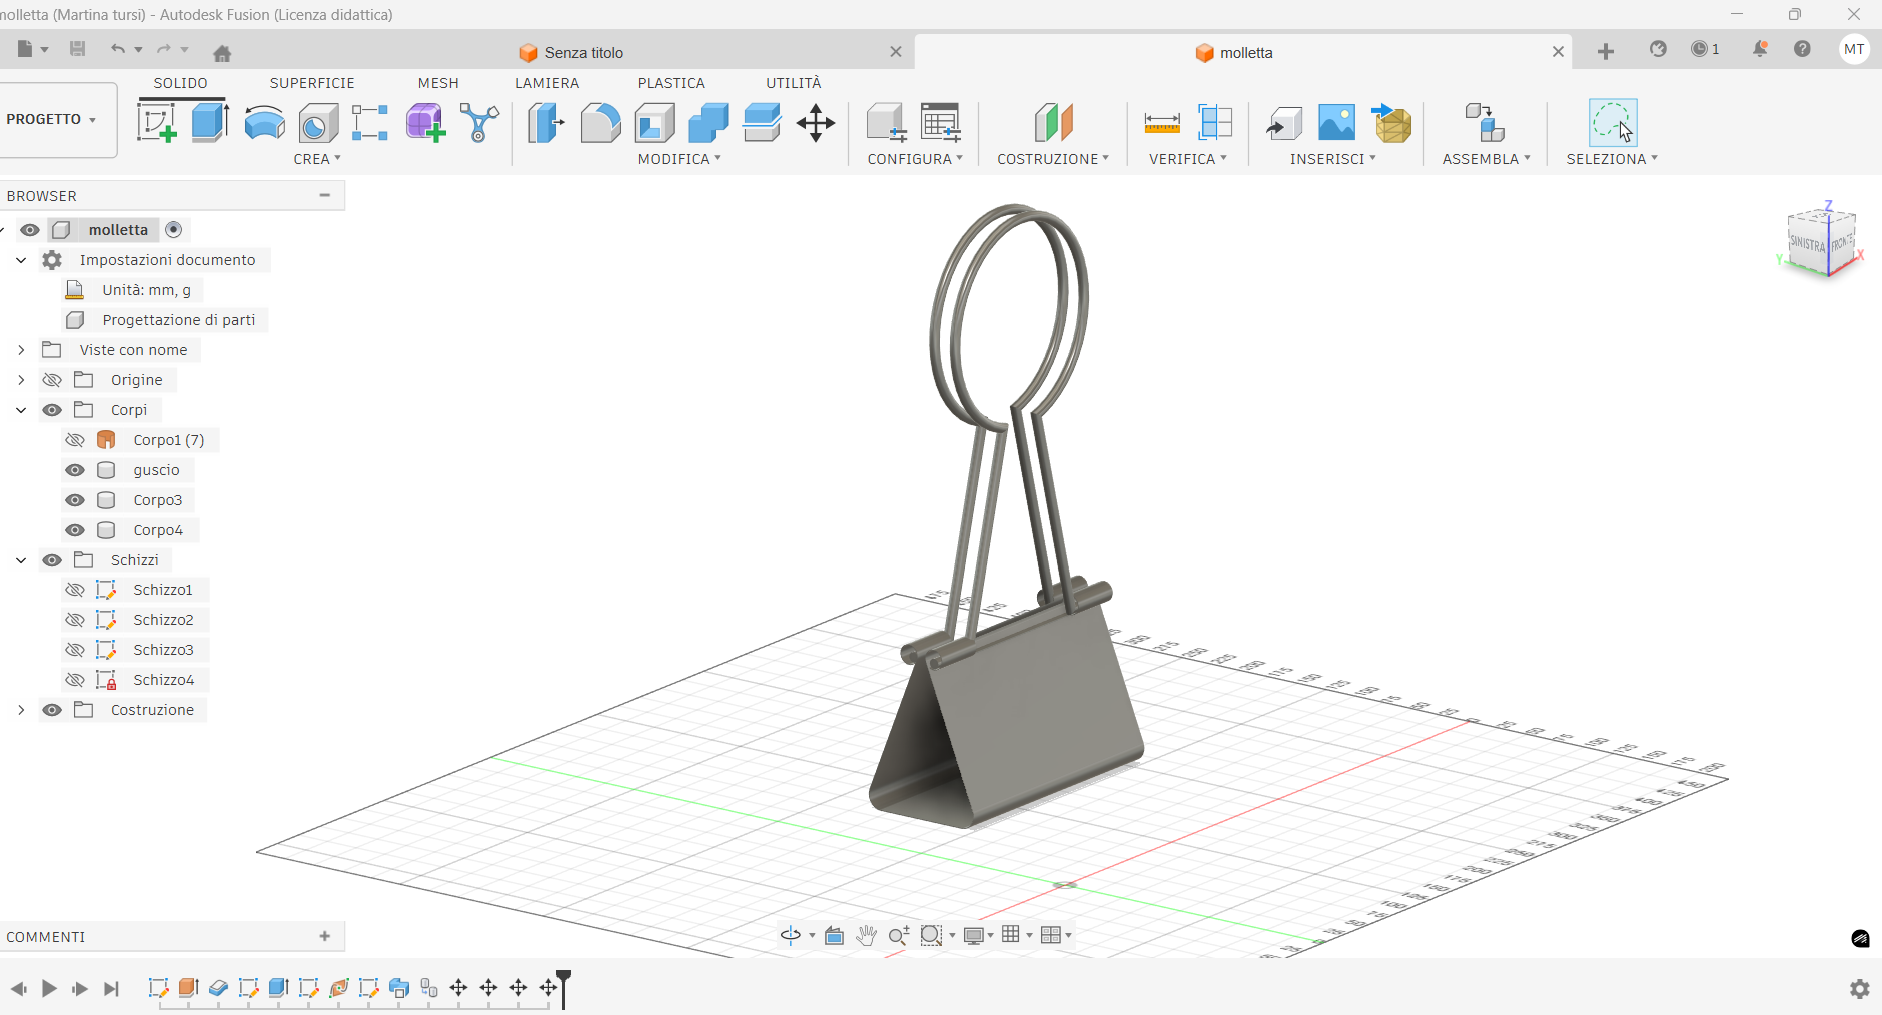1882x1015 pixels.
Task: Click the view cube orientation widget
Action: pos(1821,242)
